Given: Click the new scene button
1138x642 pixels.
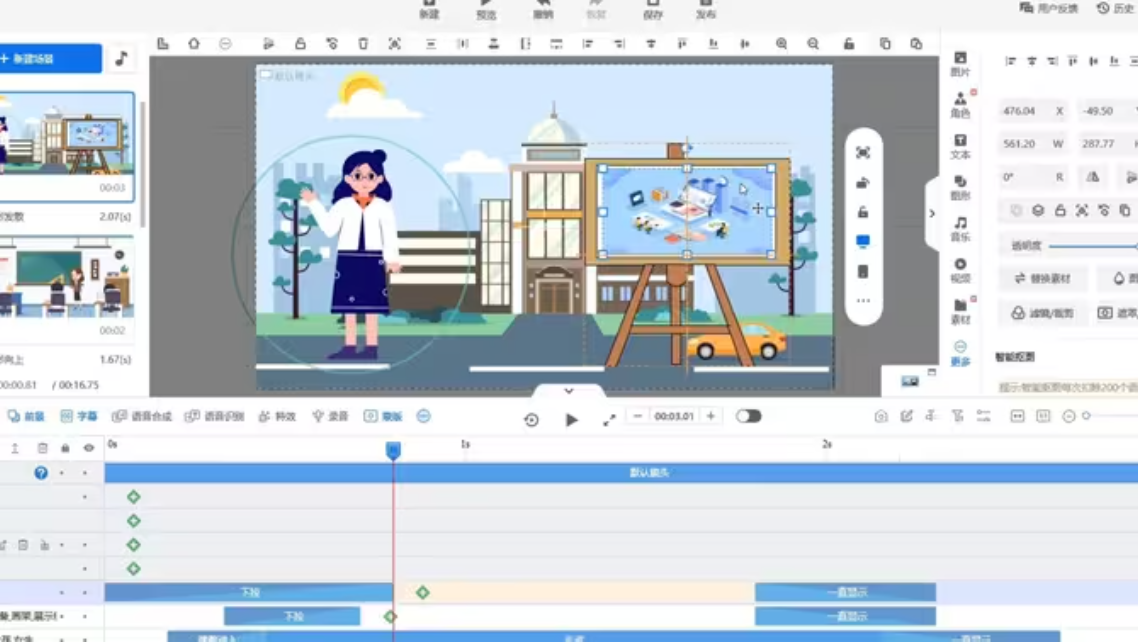Looking at the screenshot, I should point(49,59).
